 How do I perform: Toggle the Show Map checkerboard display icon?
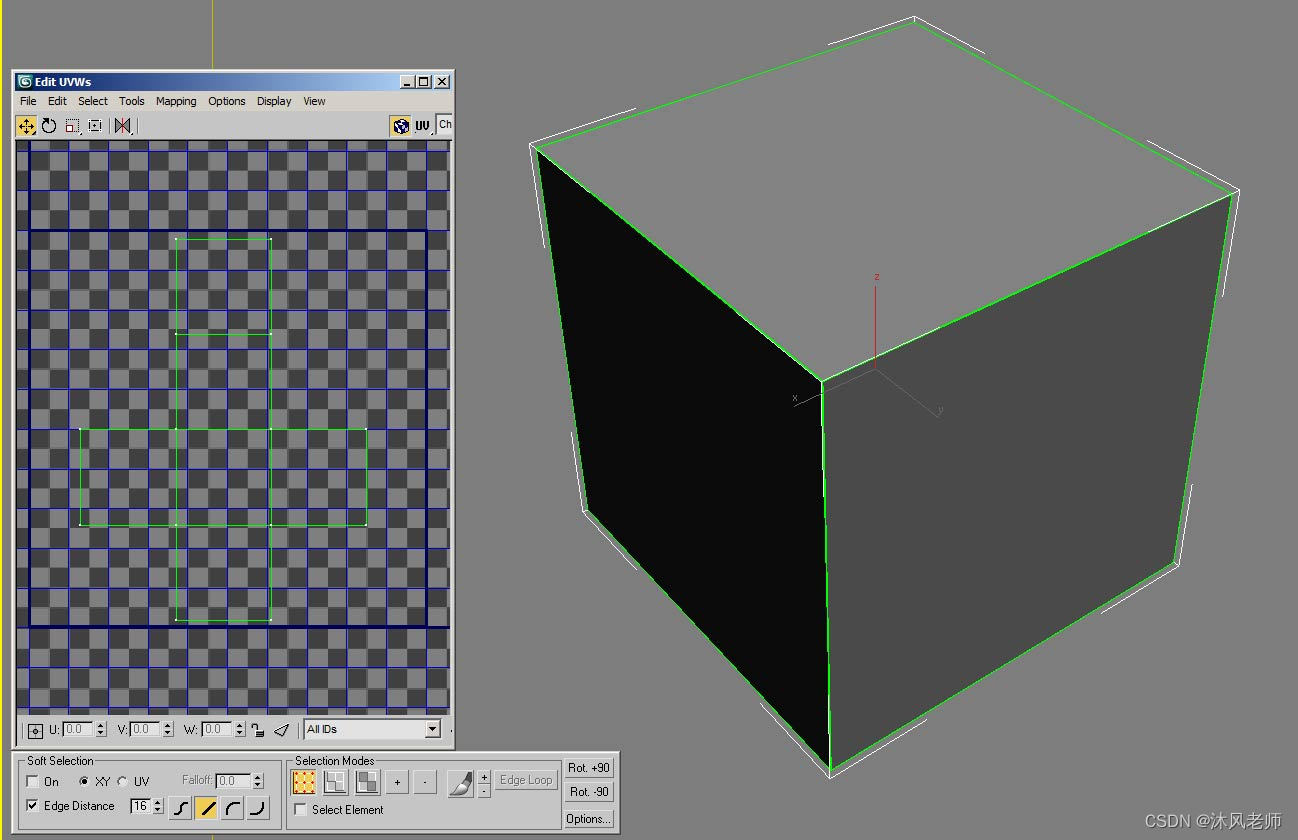tap(401, 124)
